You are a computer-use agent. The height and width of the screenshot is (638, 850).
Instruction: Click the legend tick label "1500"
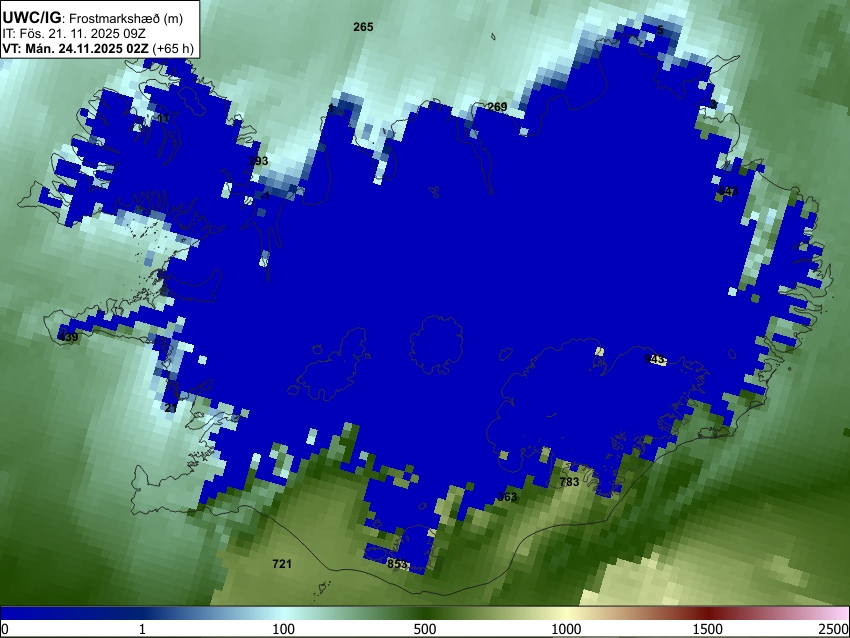[708, 629]
